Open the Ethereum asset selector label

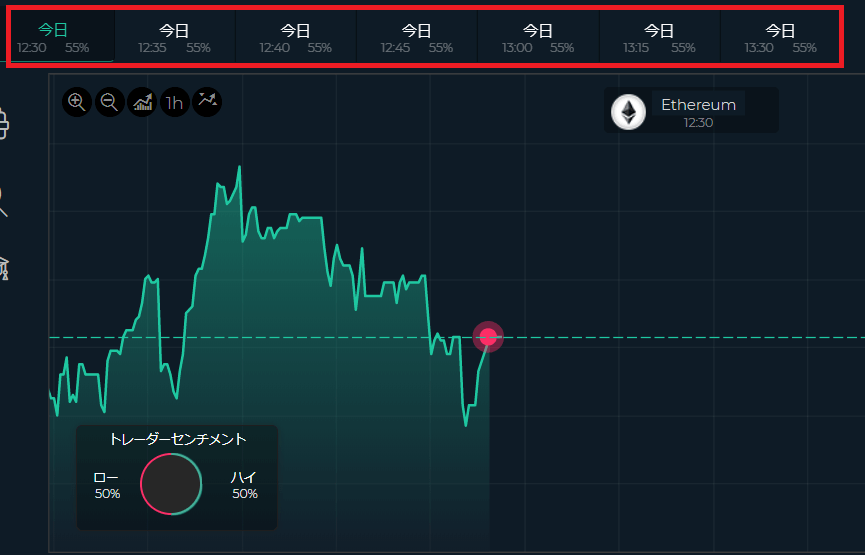[698, 105]
